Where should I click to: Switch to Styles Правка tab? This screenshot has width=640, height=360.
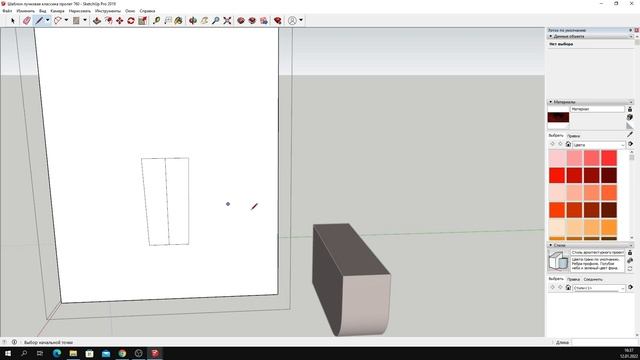[573, 279]
